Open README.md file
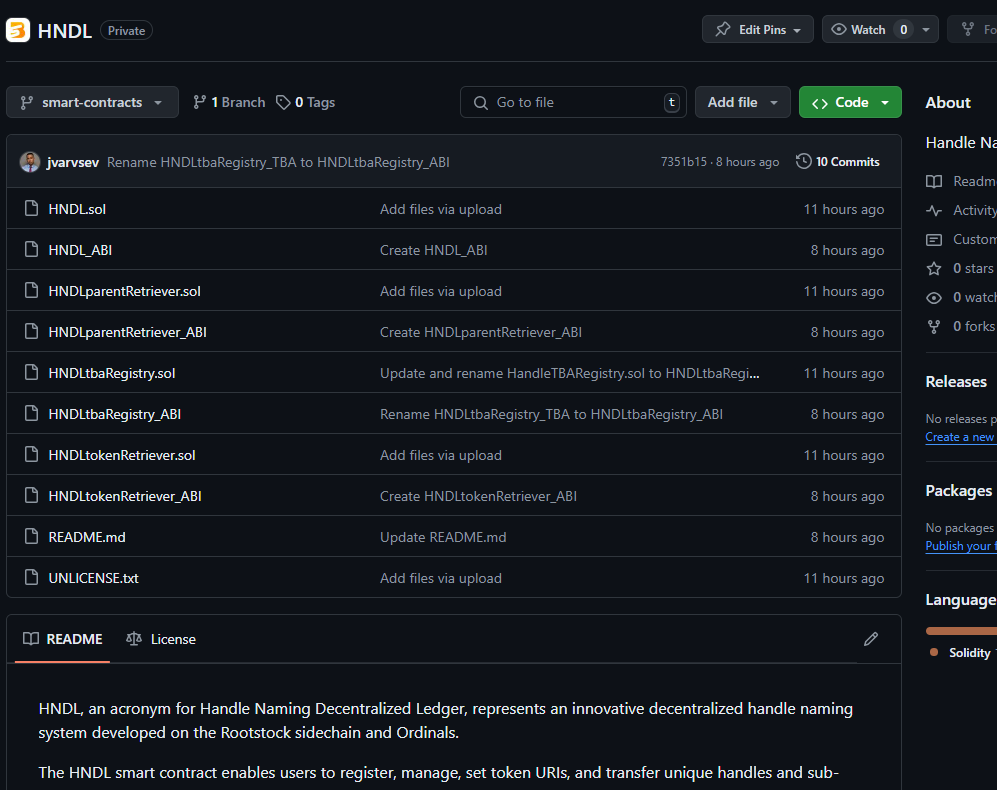Image resolution: width=997 pixels, height=790 pixels. coord(87,537)
